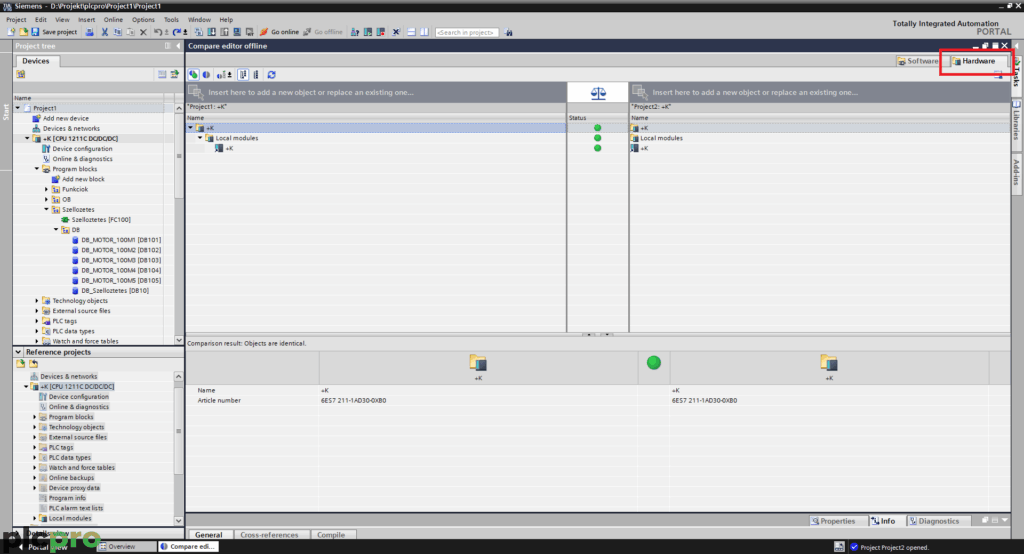Click the Refresh comparison icon
This screenshot has width=1024, height=554.
pyautogui.click(x=272, y=74)
